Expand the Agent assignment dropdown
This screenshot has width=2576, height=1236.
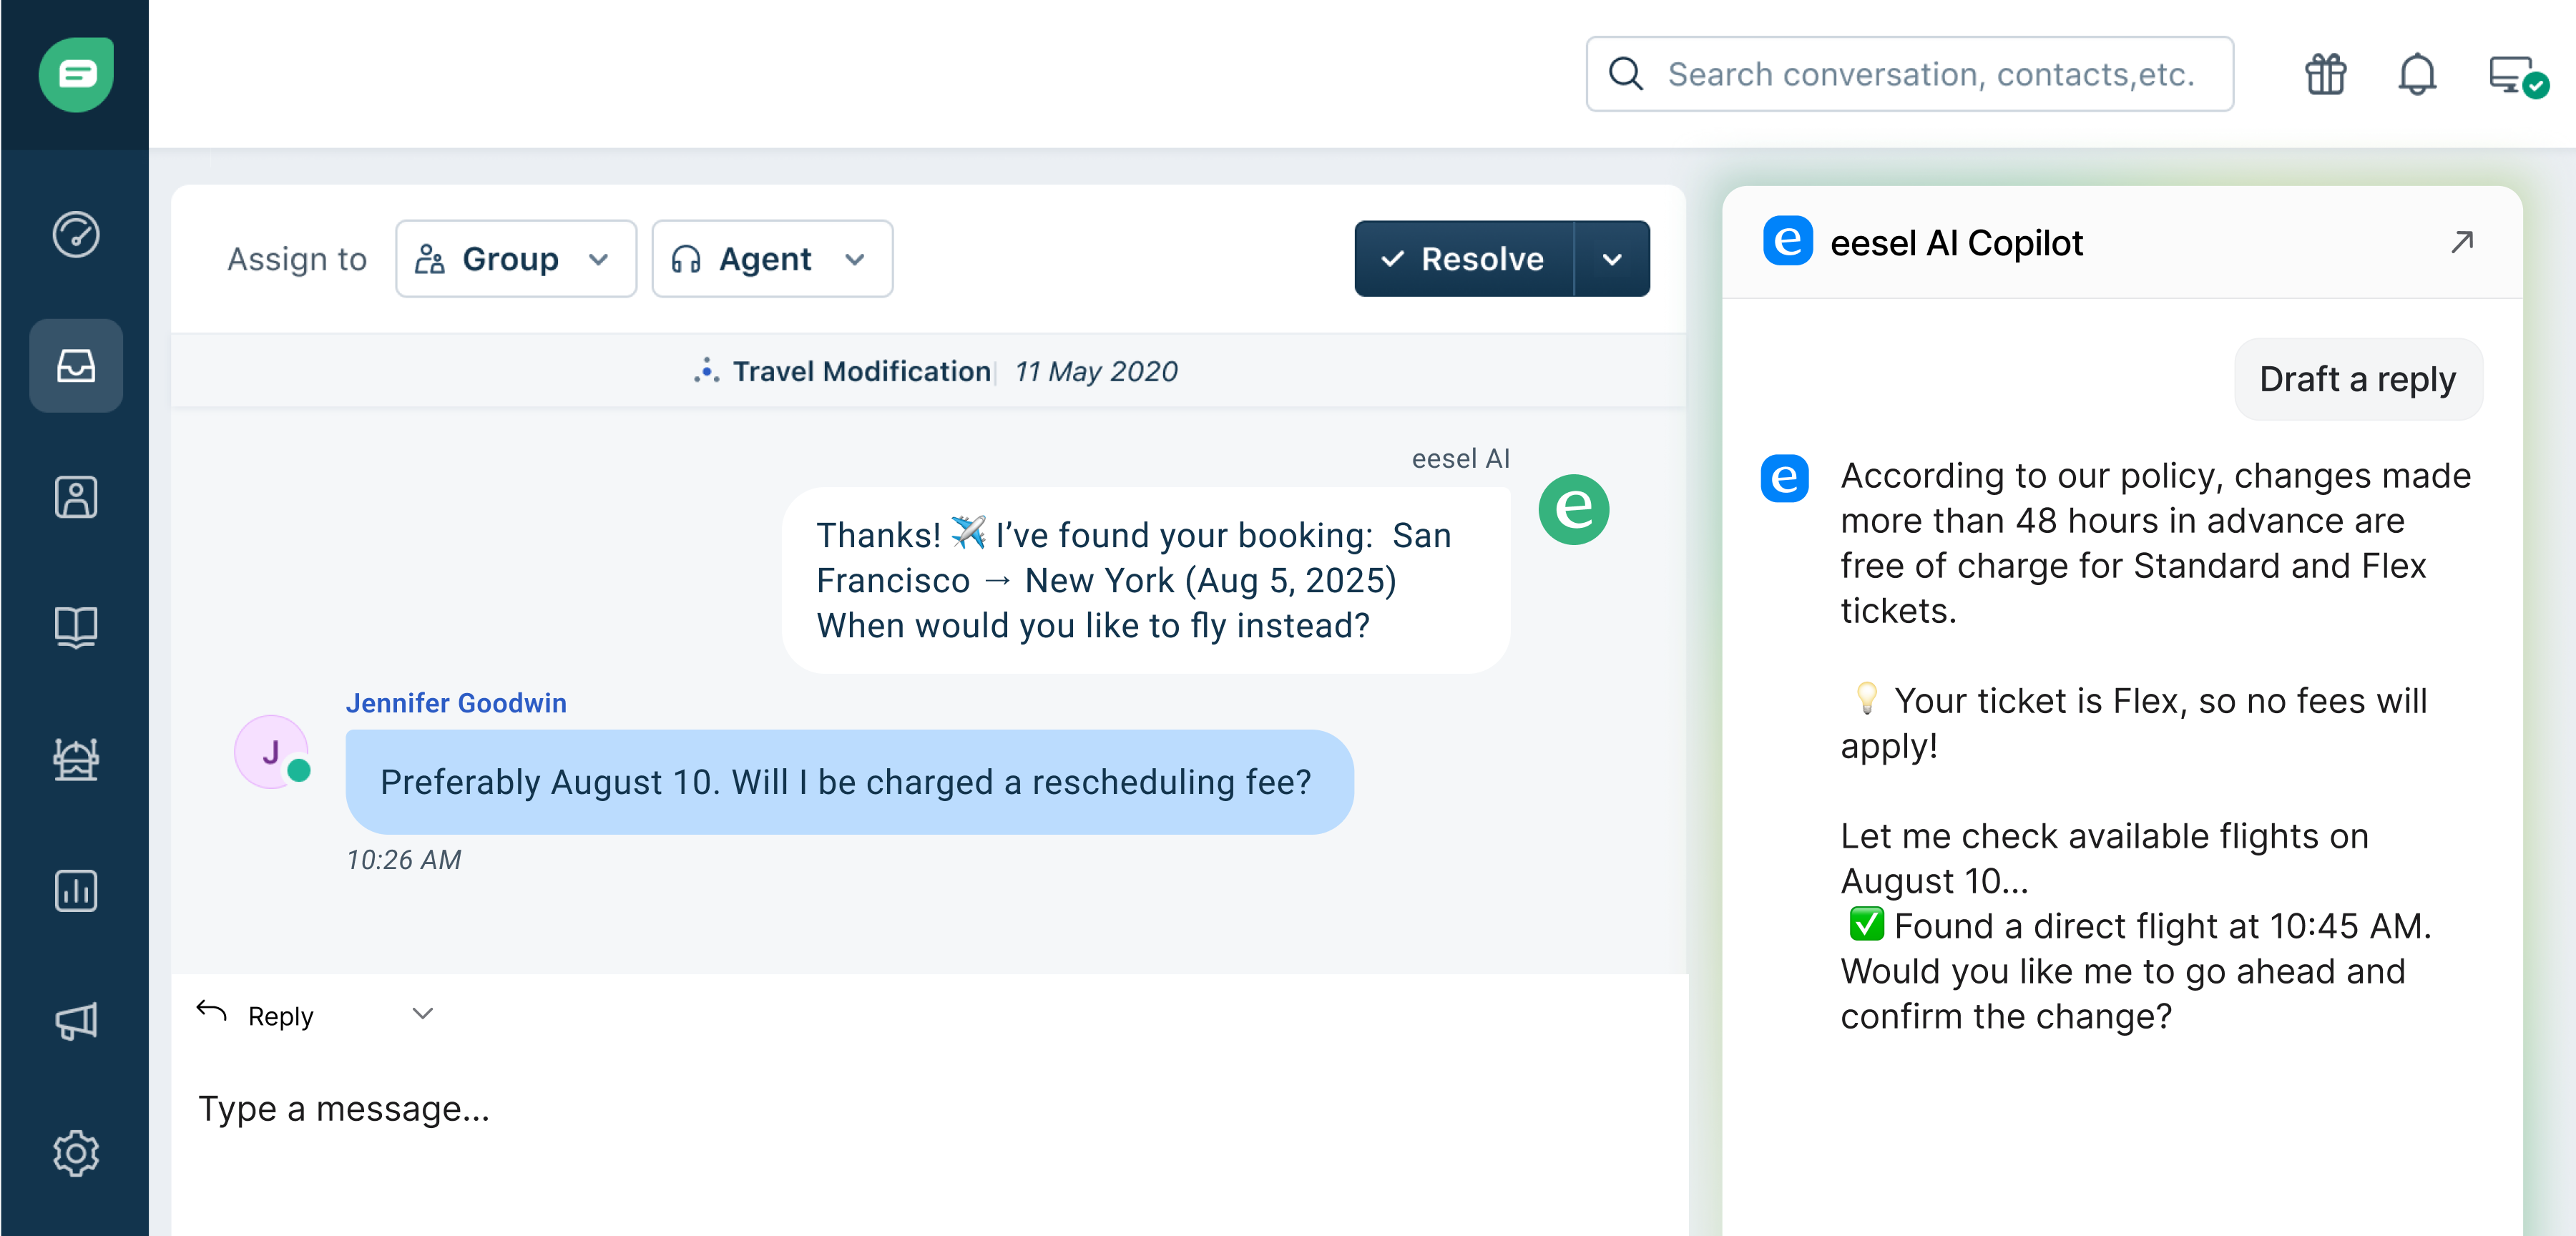point(771,259)
